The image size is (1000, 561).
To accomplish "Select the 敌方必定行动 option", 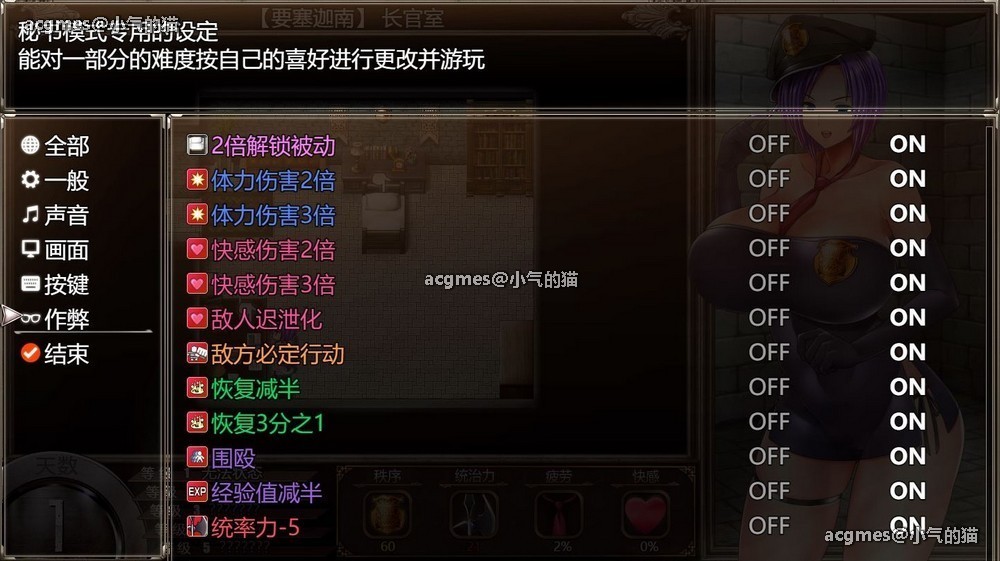I will 277,354.
